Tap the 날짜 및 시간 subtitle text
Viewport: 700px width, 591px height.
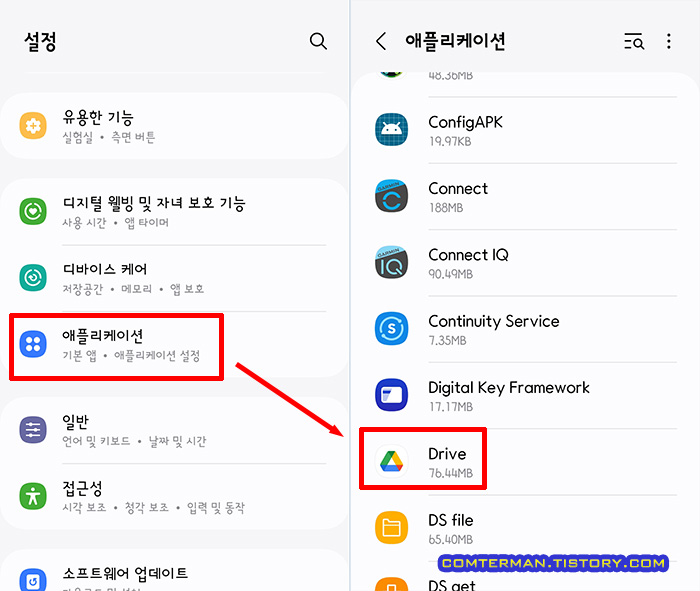tap(177, 441)
